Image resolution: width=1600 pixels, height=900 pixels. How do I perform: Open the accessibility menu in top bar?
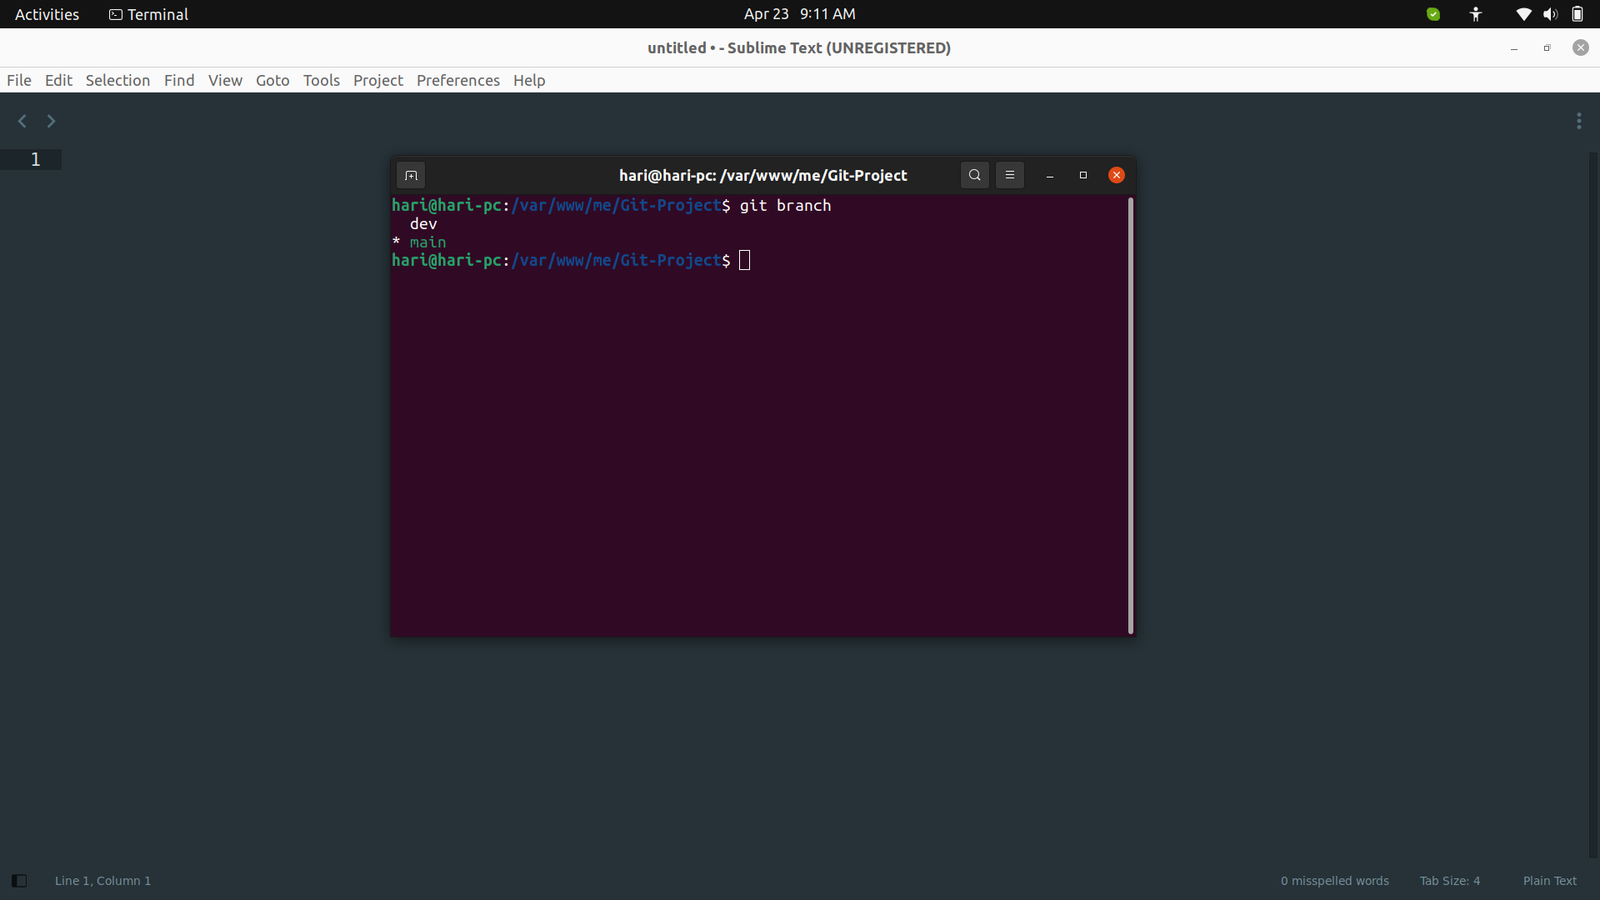[1476, 14]
